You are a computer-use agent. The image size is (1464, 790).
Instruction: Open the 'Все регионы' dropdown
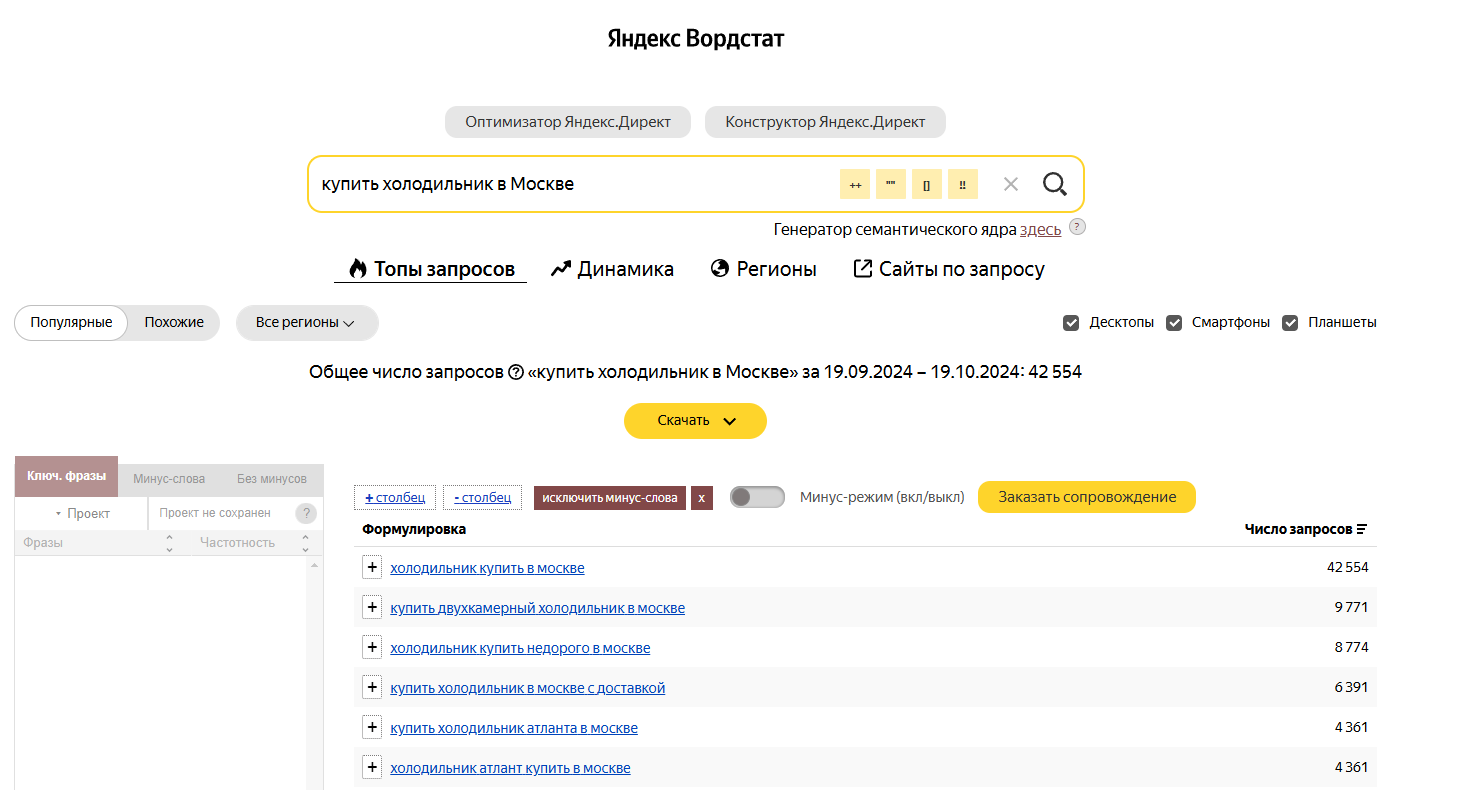coord(307,323)
